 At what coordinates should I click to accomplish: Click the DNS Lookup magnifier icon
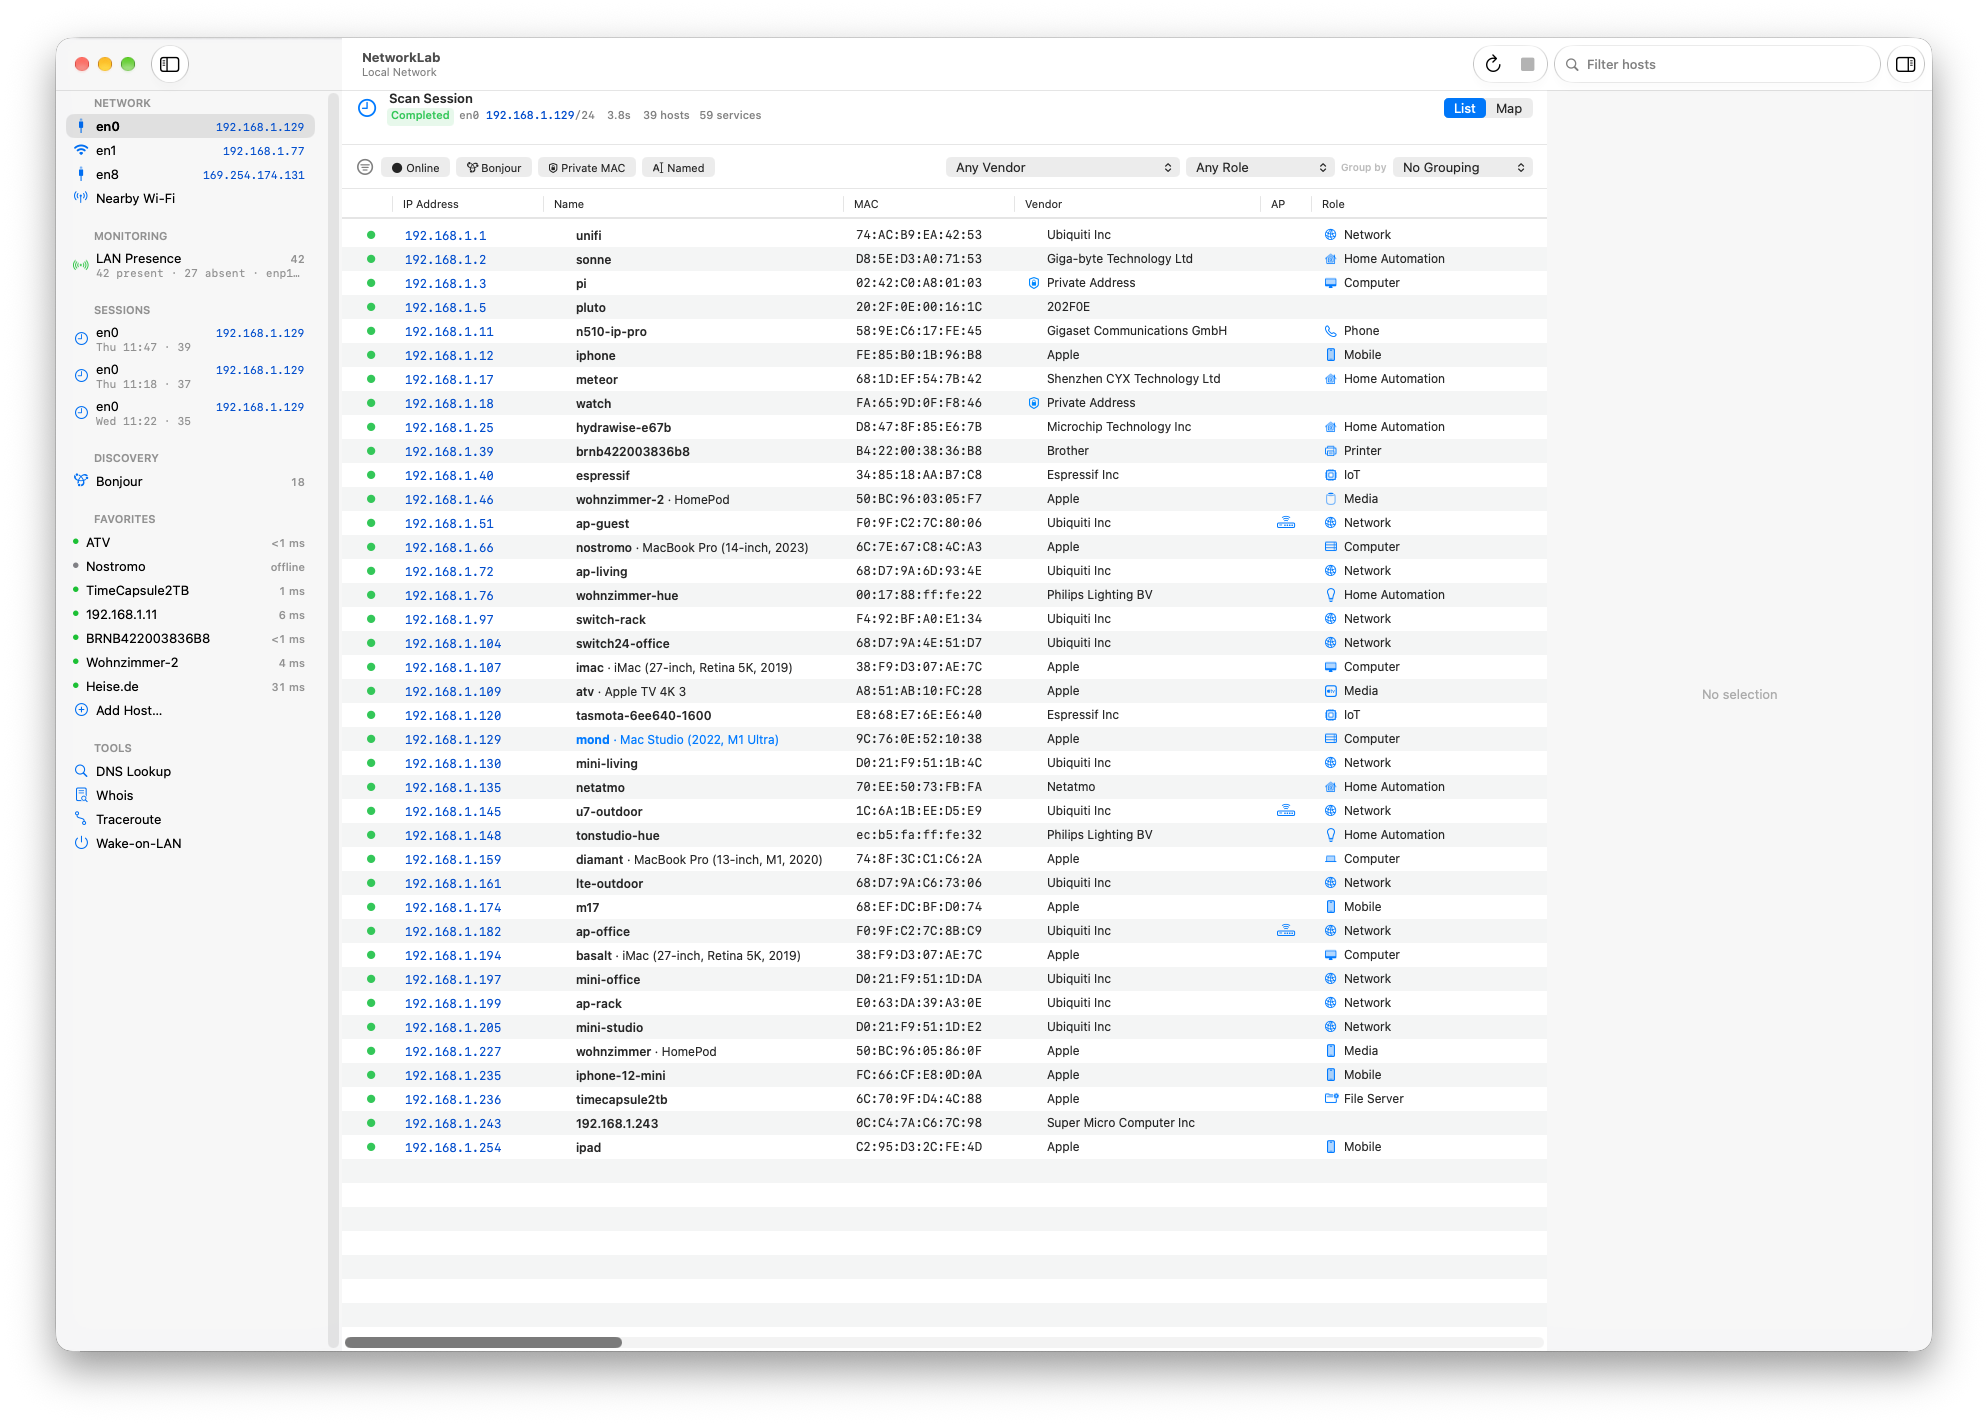point(81,771)
